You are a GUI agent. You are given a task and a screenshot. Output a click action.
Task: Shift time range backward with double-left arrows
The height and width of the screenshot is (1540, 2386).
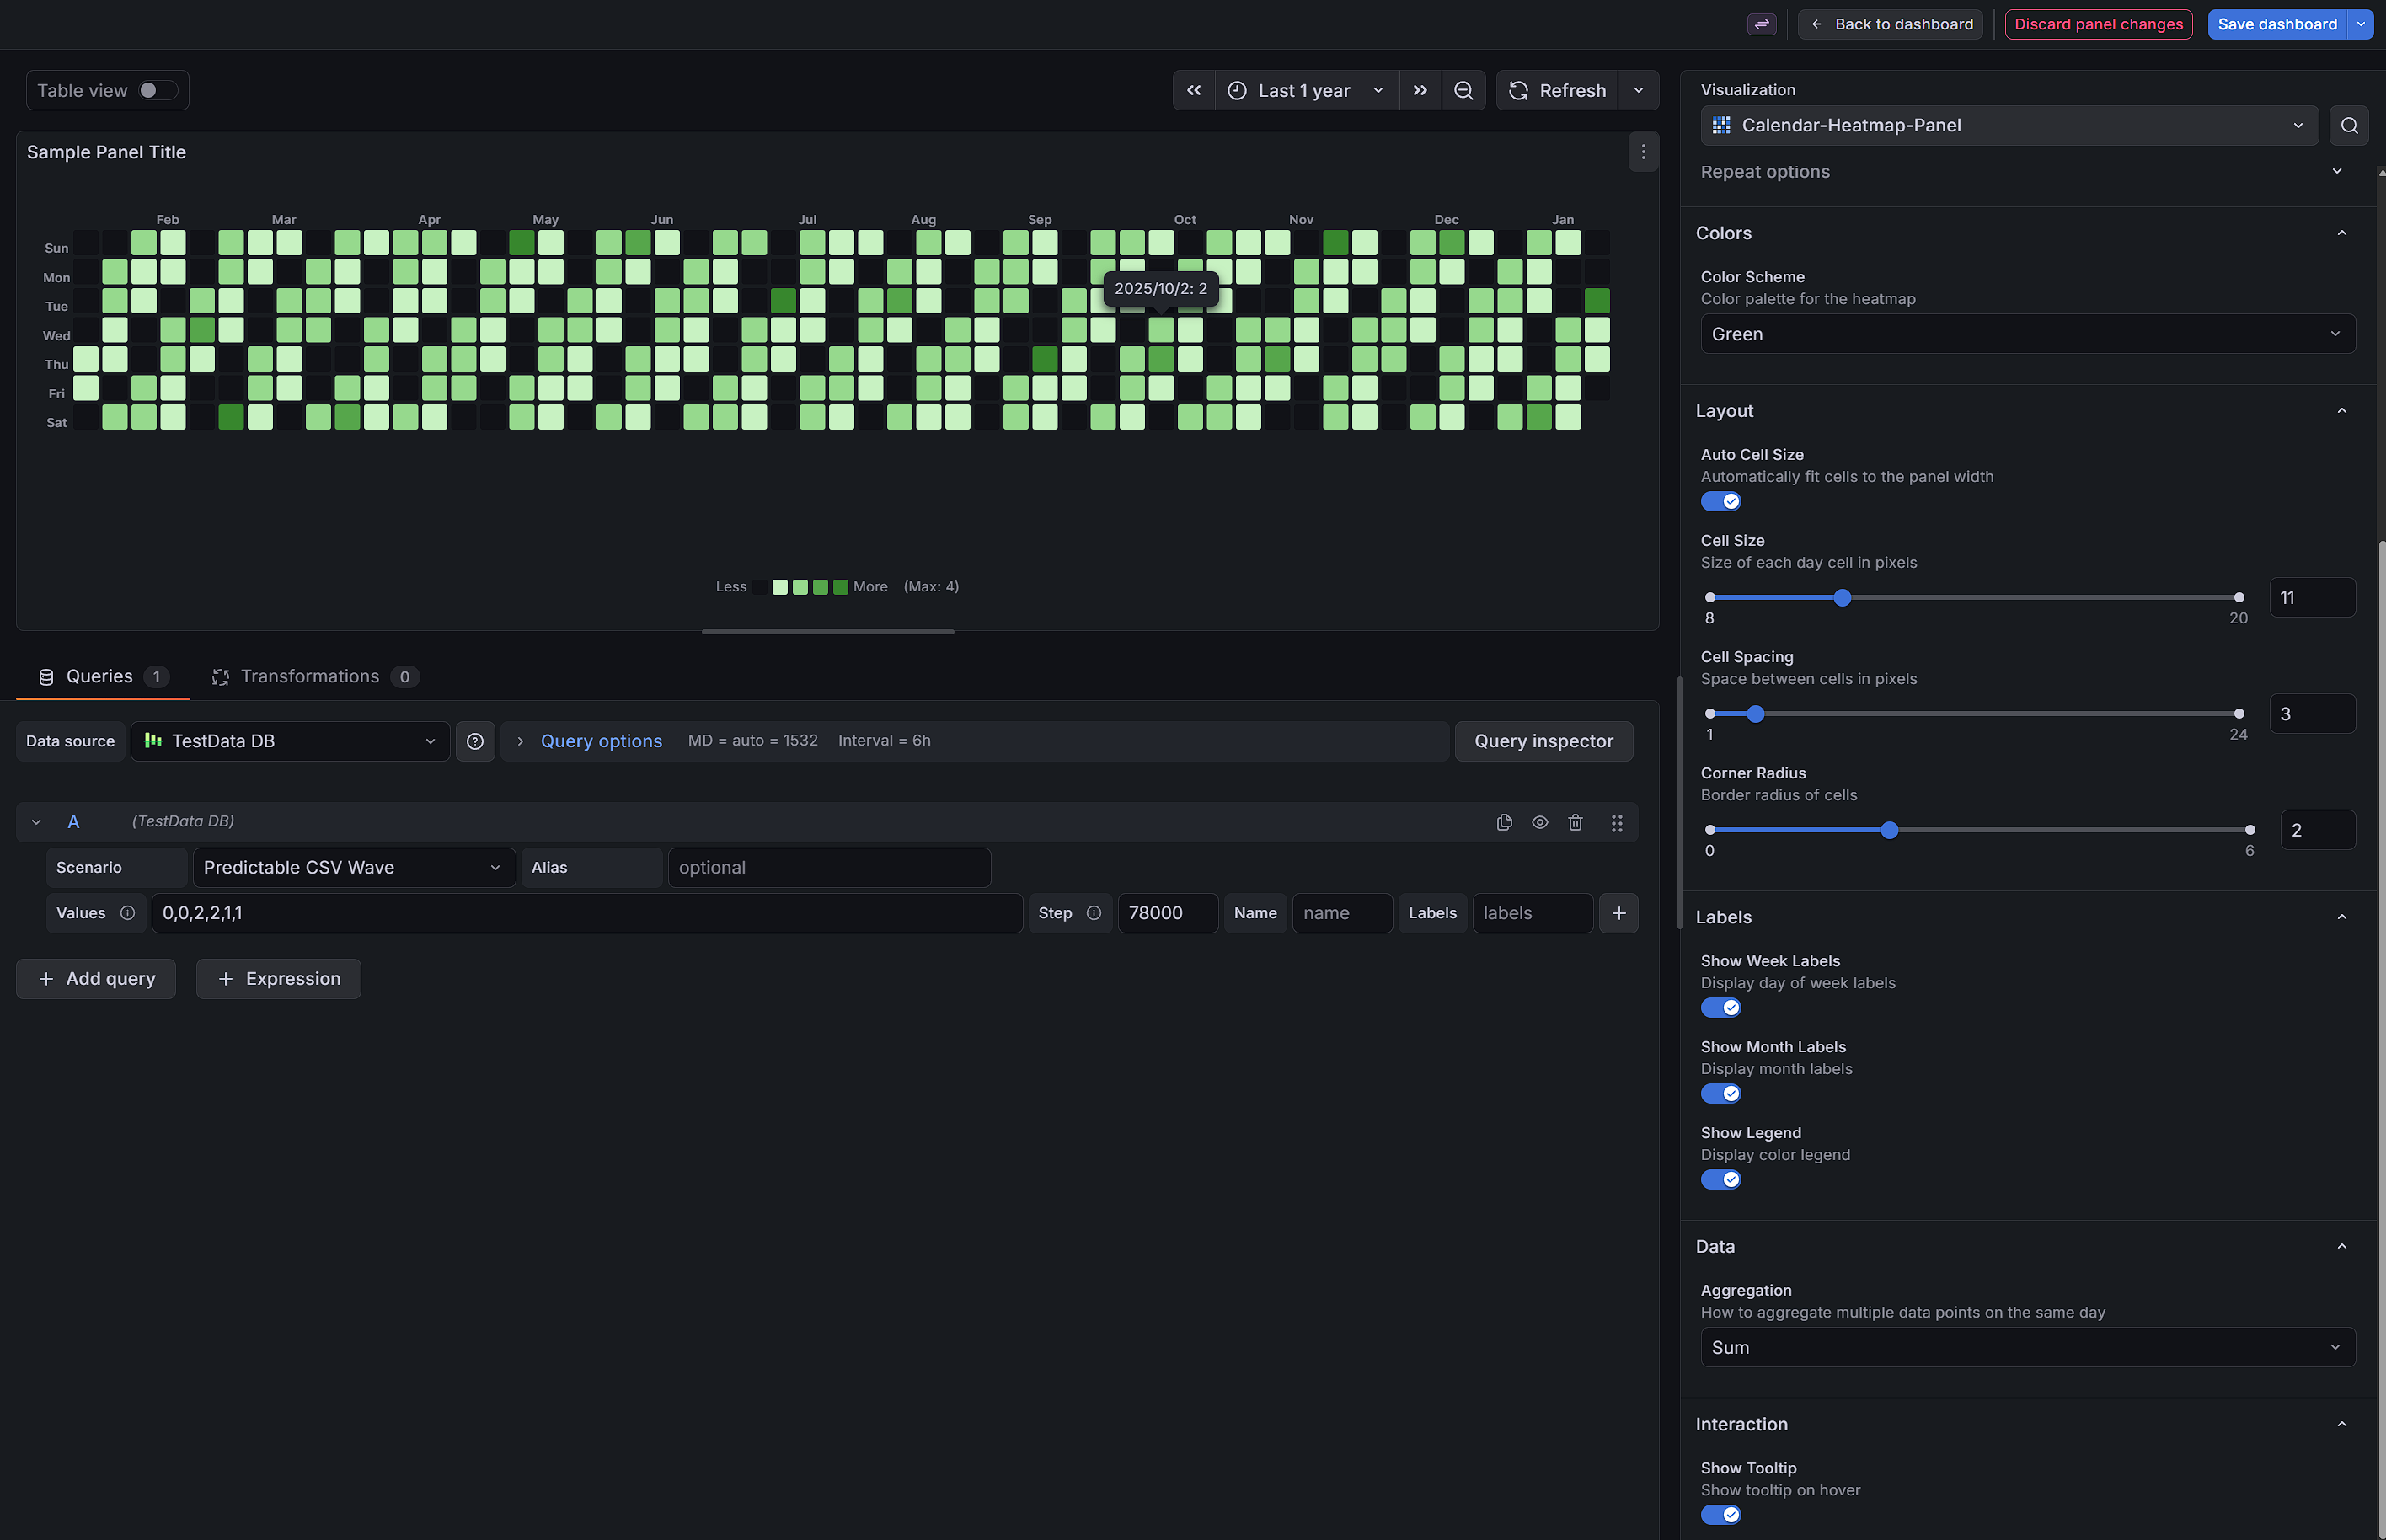pyautogui.click(x=1194, y=91)
